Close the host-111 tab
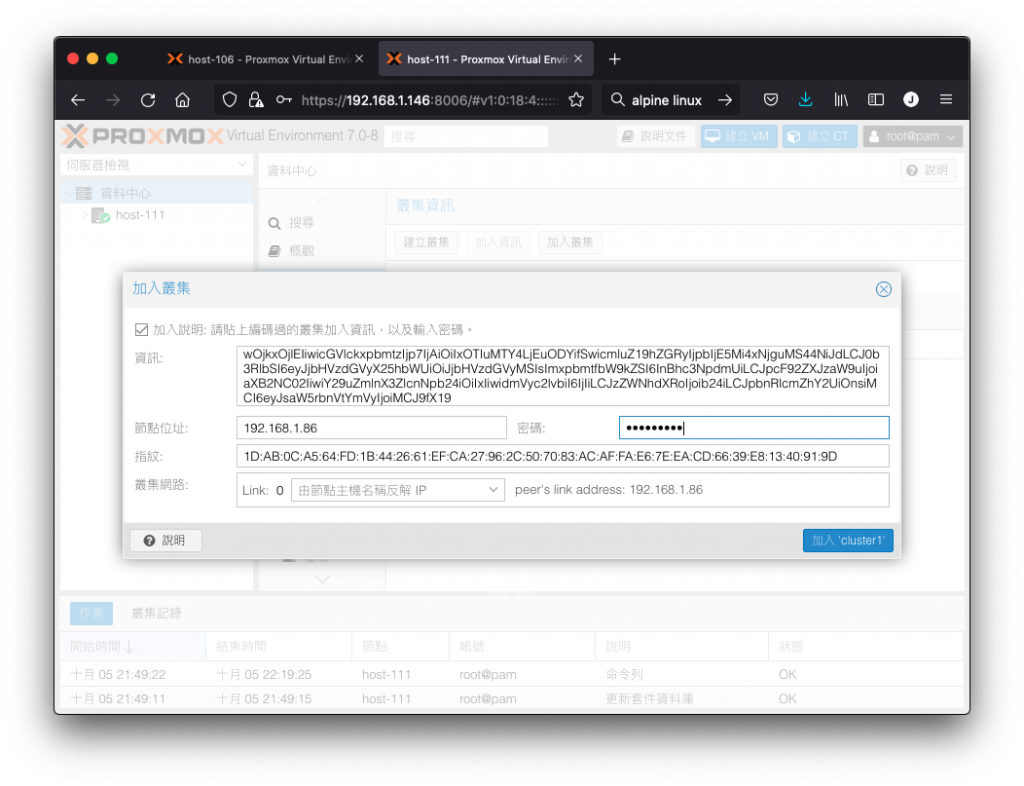The image size is (1024, 786). [579, 59]
